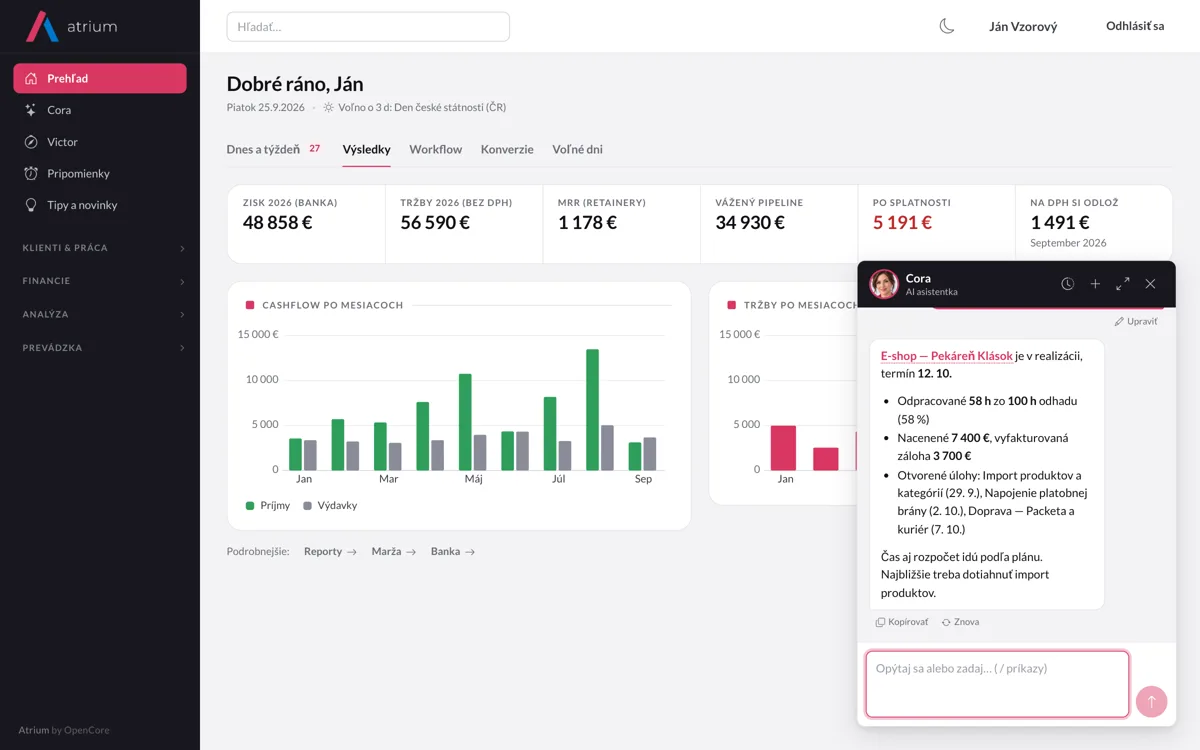Open Victor in the sidebar
The image size is (1200, 750).
point(100,142)
